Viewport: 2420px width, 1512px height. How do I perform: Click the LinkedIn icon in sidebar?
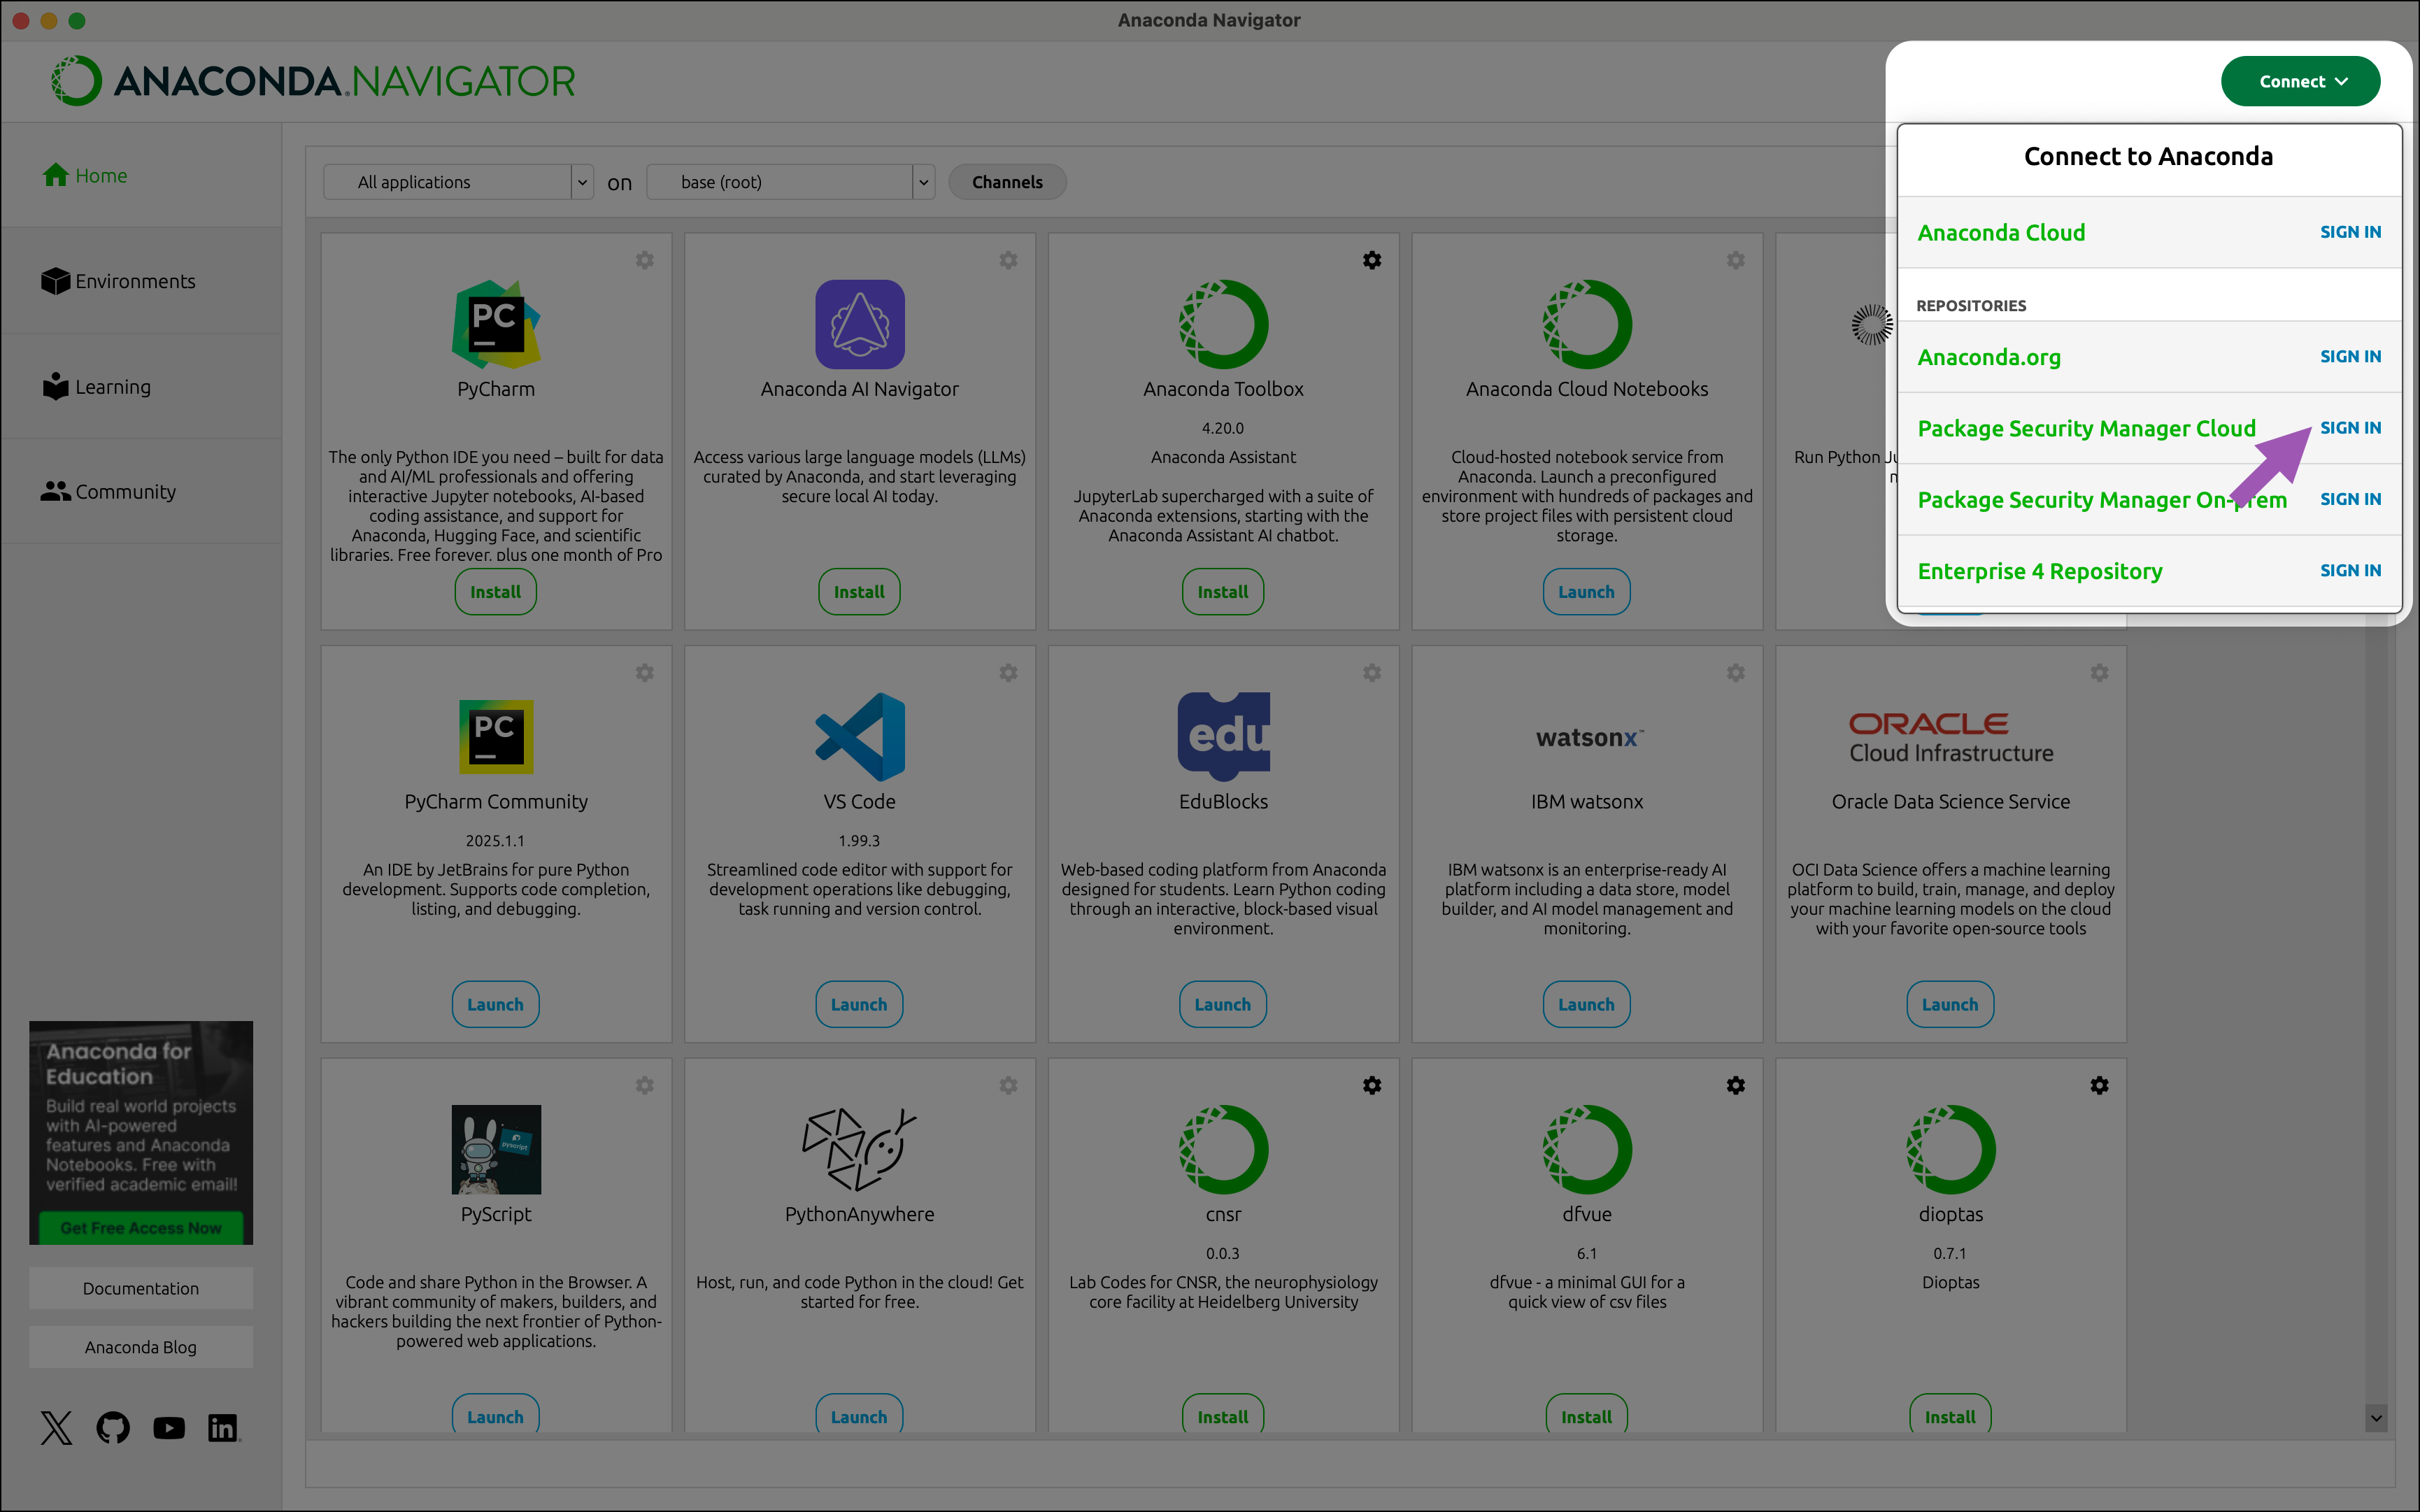coord(223,1427)
